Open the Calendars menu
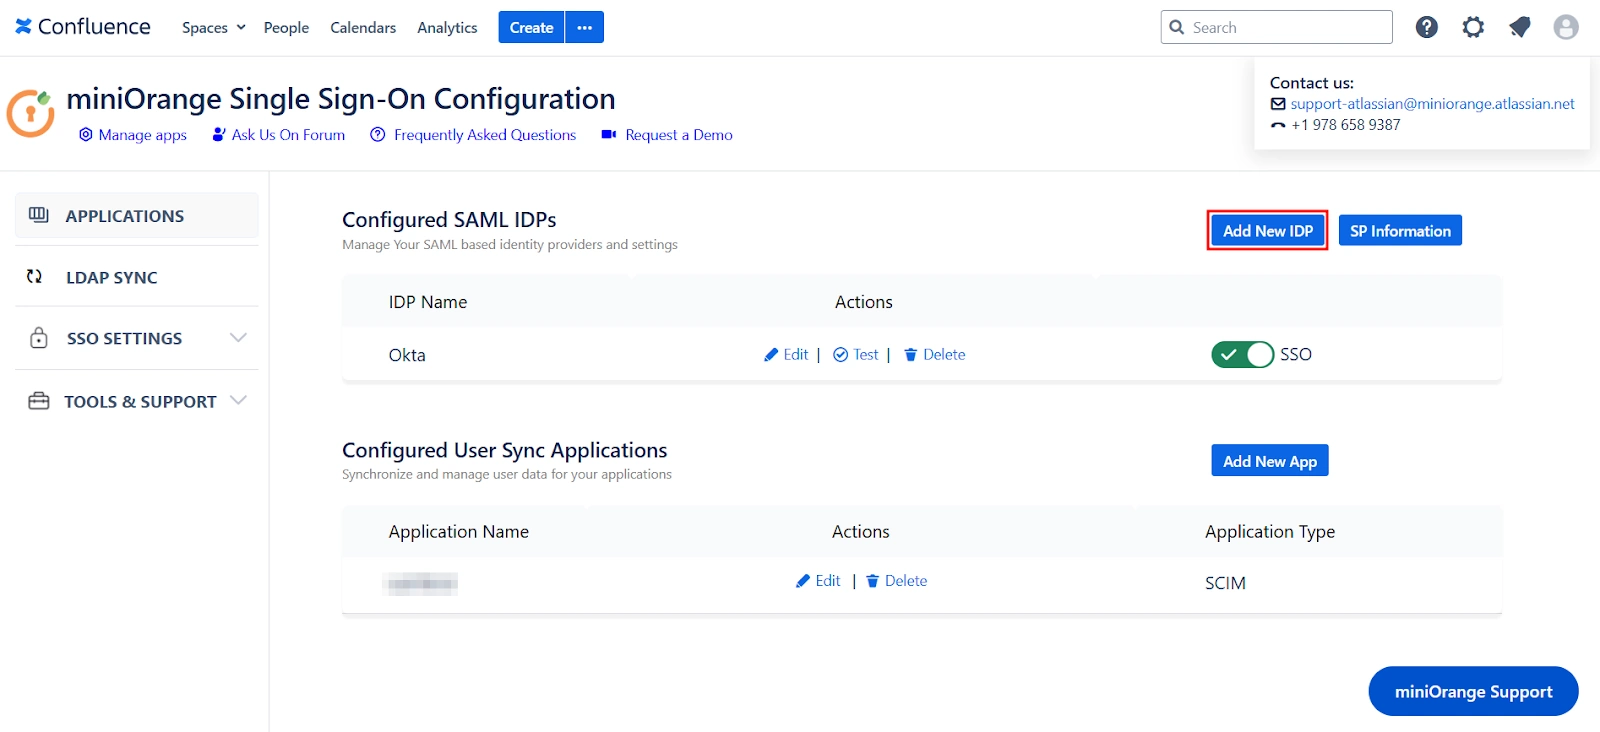 [x=363, y=27]
